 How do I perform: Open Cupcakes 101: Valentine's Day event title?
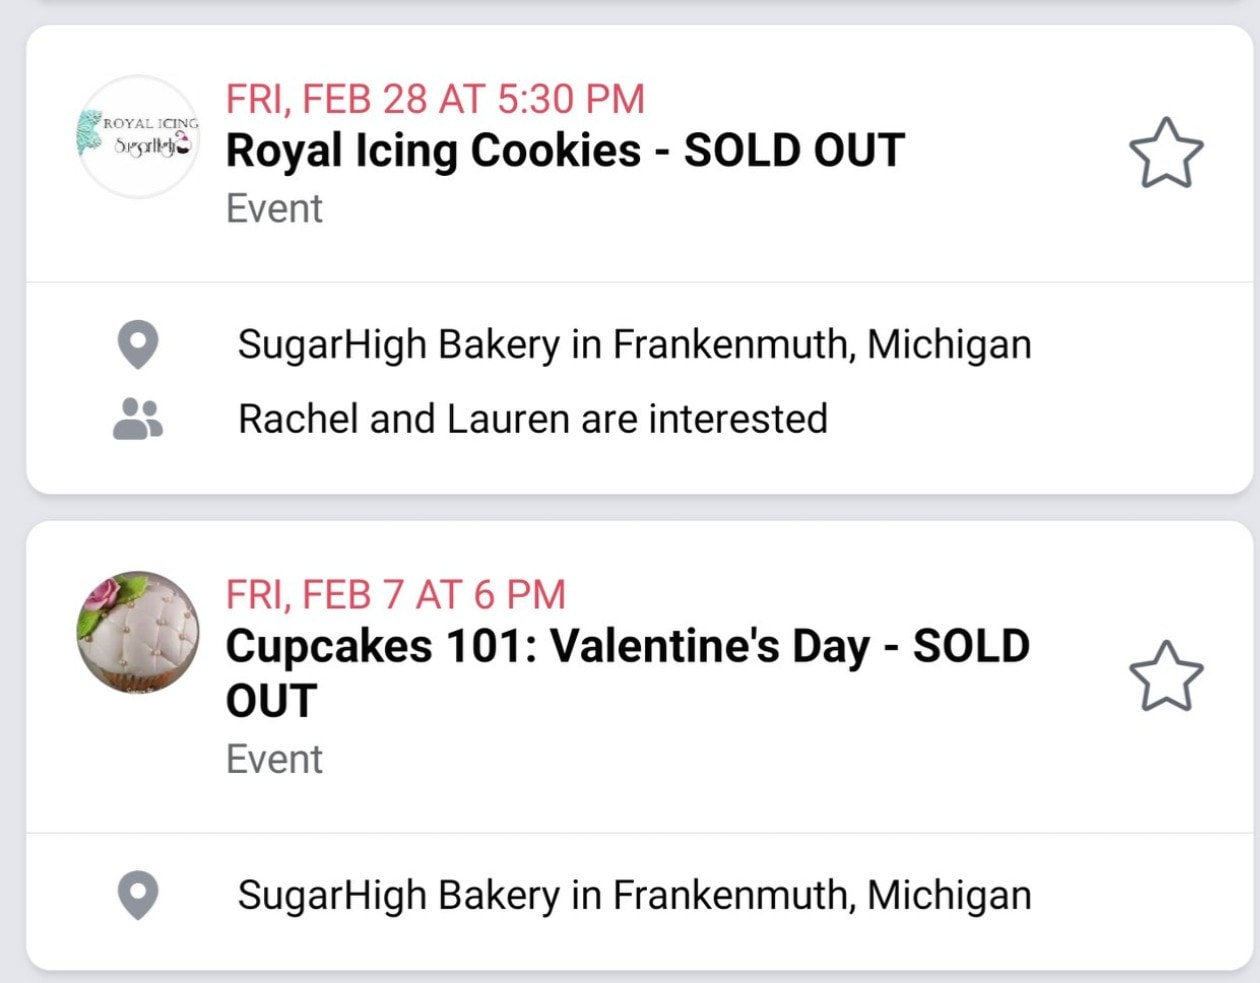[x=627, y=673]
